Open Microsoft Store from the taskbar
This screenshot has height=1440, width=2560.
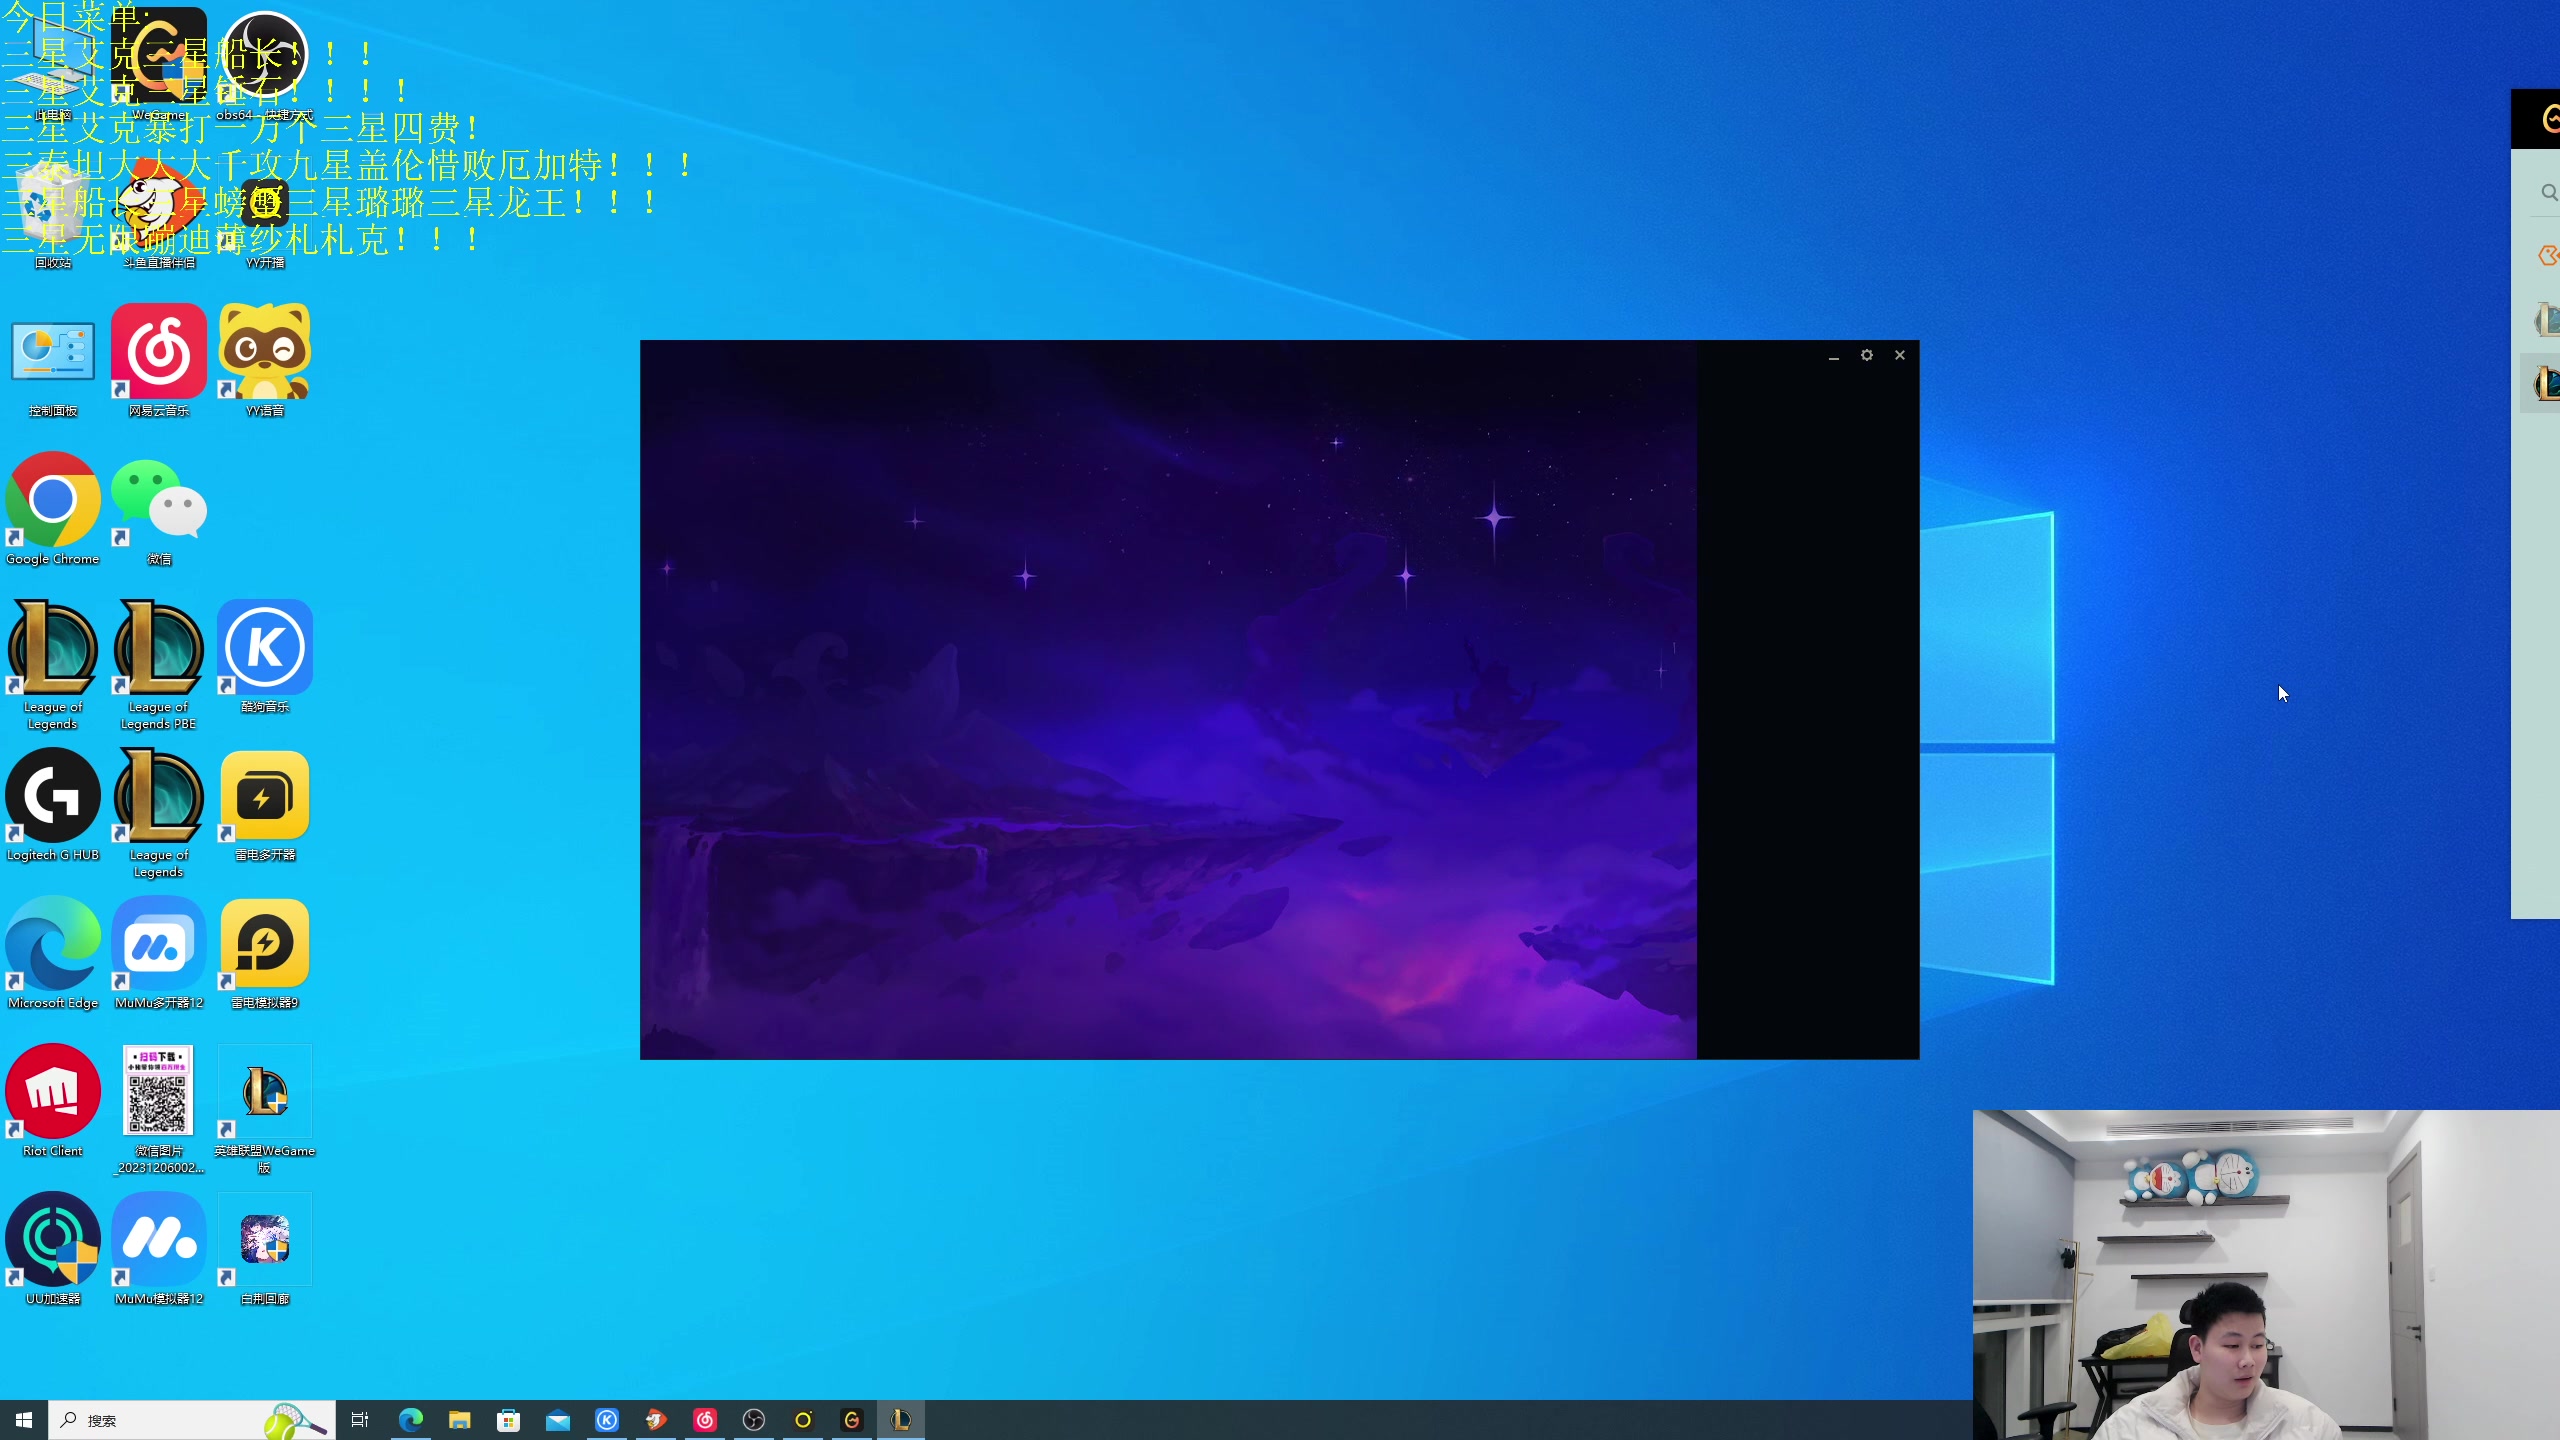click(x=509, y=1420)
